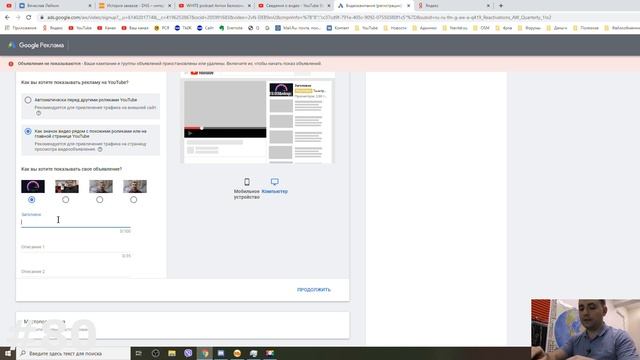Screen dimensions: 640x360
Task: Close the DNS order history tab
Action: pos(170,6)
